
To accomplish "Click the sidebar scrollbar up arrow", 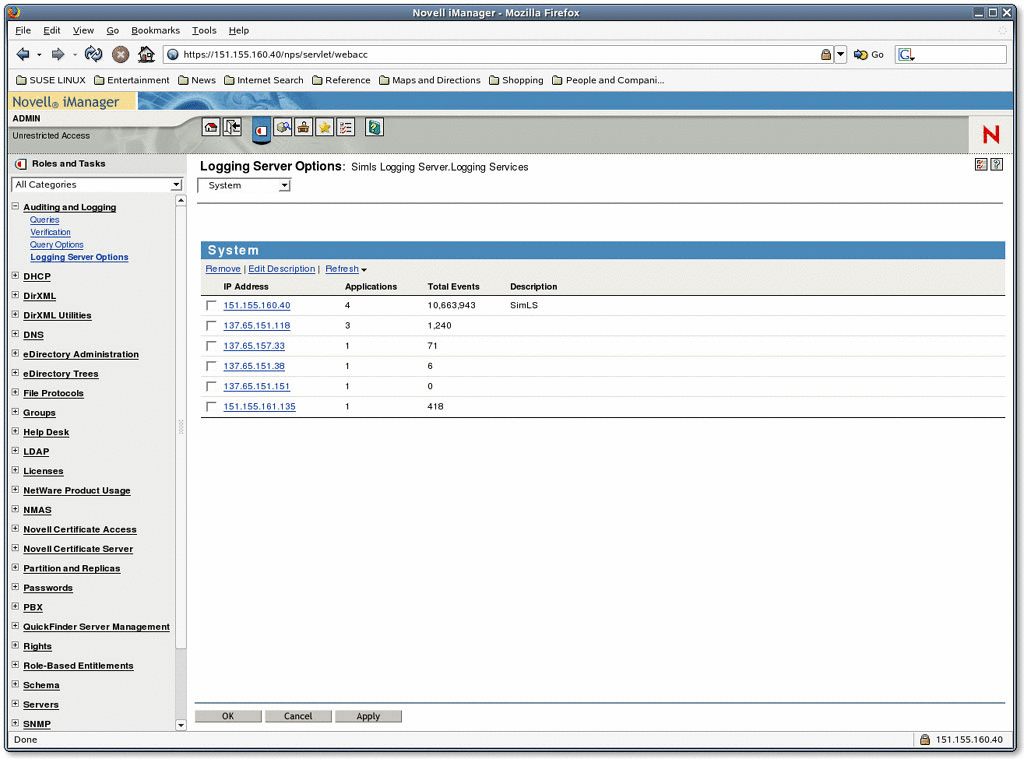I will (181, 201).
